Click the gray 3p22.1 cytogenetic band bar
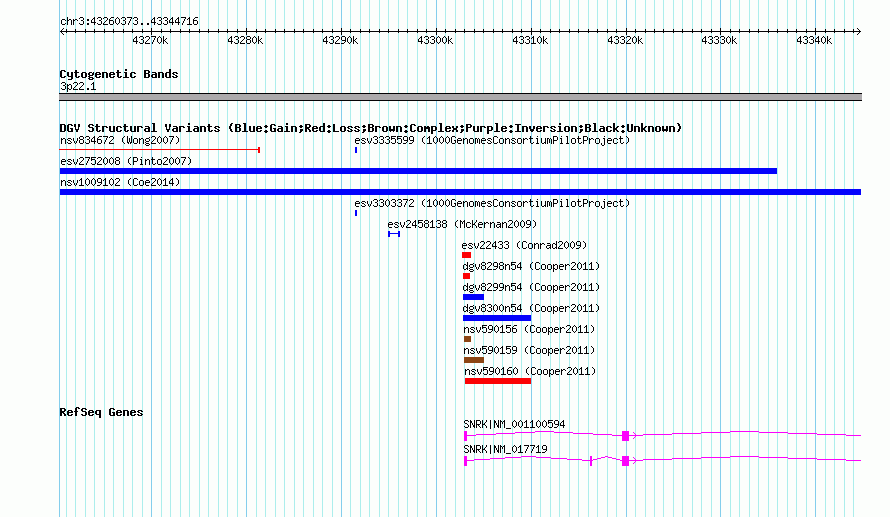The height and width of the screenshot is (517, 890). click(x=460, y=97)
